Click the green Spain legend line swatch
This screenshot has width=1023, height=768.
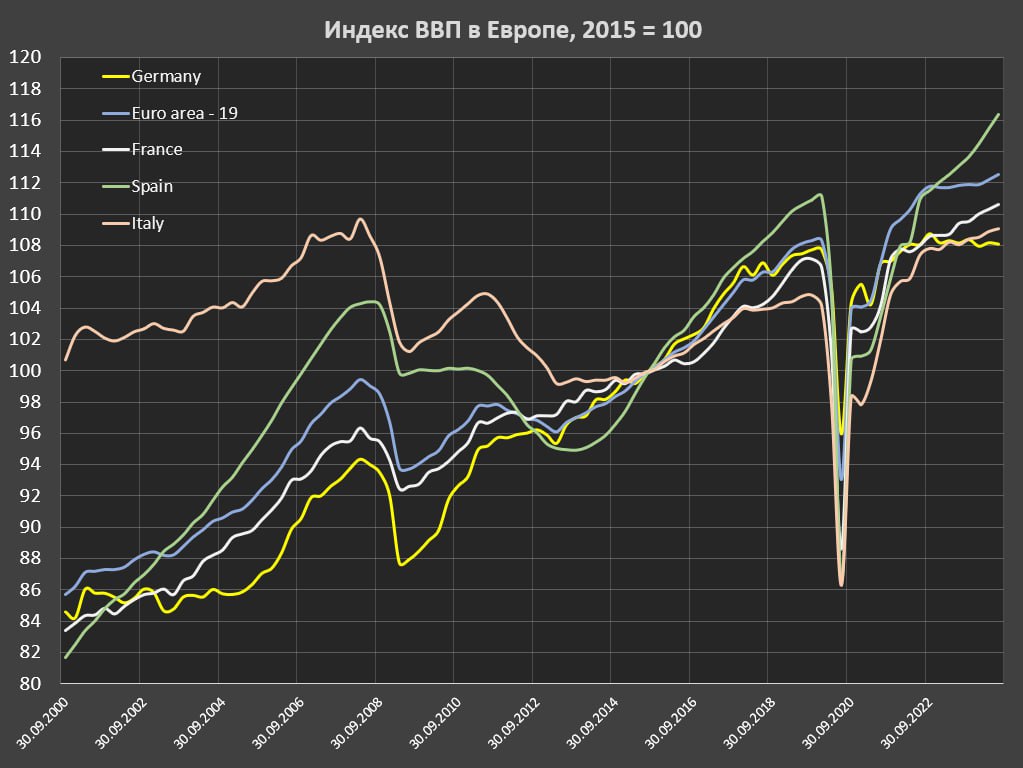click(x=116, y=187)
